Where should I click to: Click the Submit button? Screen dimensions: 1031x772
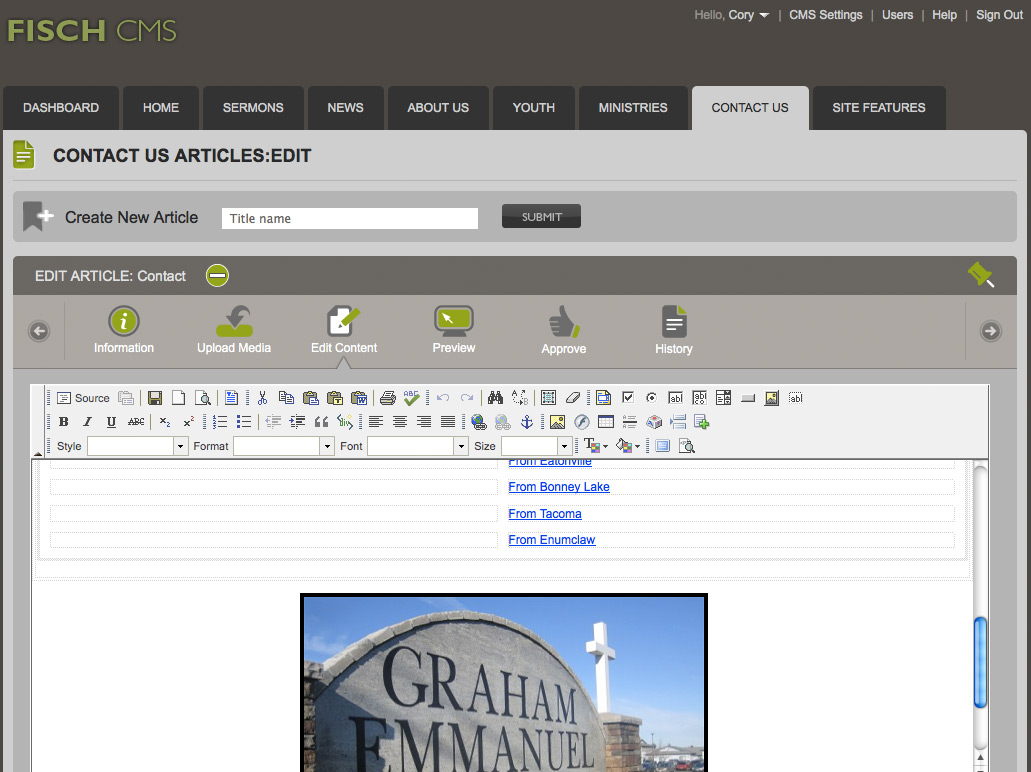tap(541, 216)
